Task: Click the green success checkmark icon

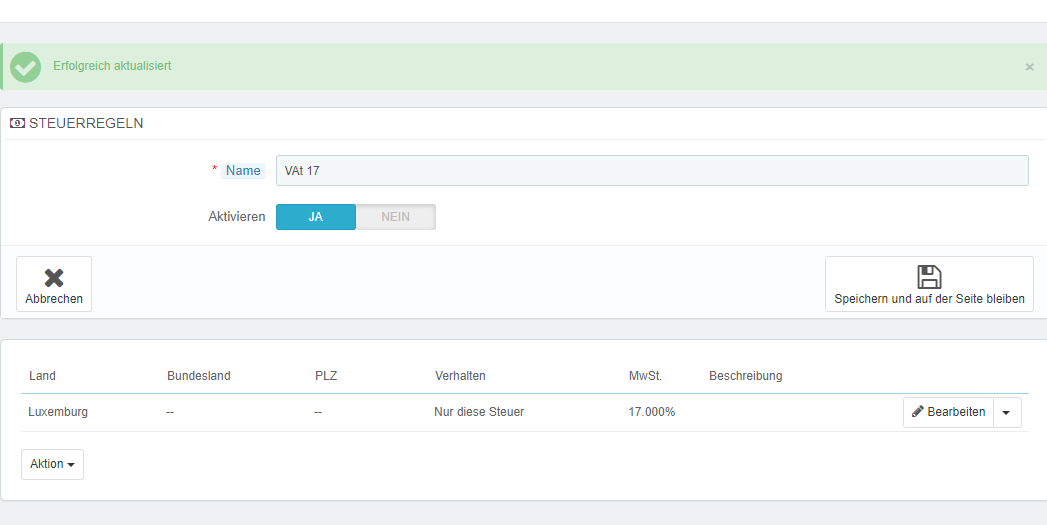Action: (x=25, y=66)
